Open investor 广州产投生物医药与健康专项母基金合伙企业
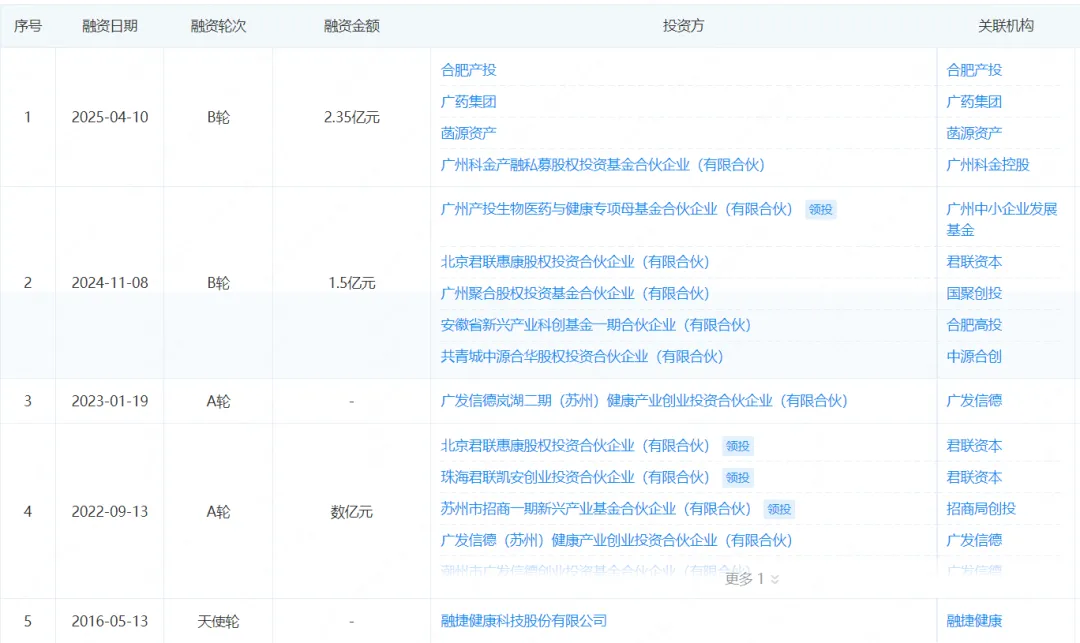Viewport: 1080px width, 643px height. coord(616,209)
